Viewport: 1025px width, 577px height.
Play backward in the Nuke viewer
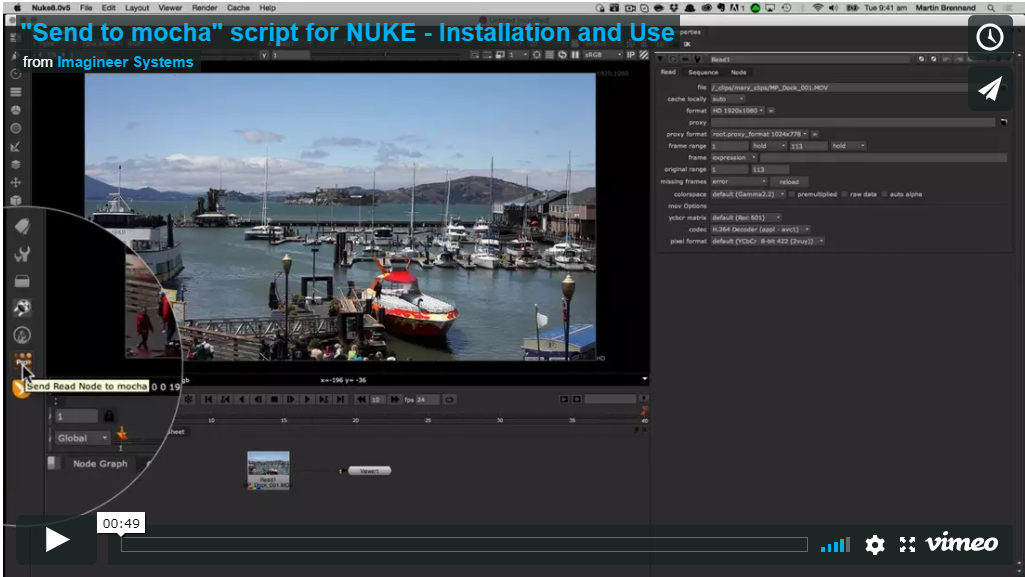242,399
